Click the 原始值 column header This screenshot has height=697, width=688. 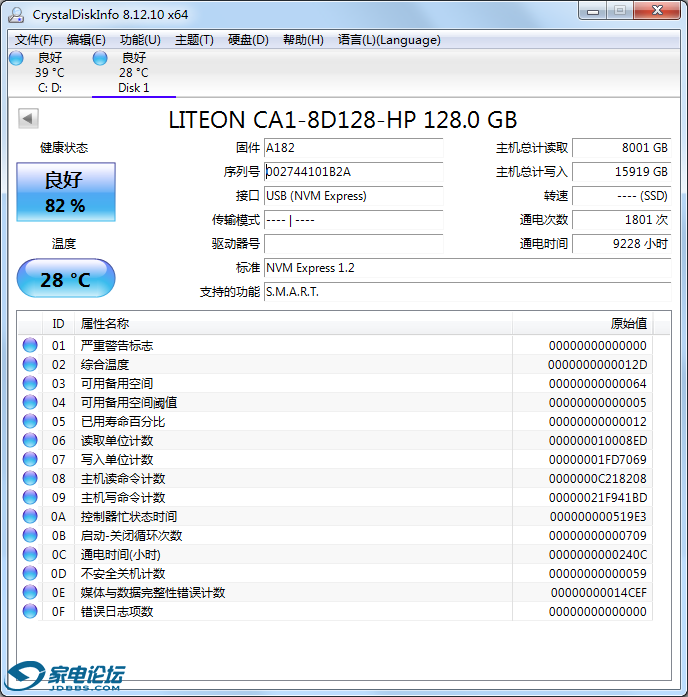tap(583, 324)
